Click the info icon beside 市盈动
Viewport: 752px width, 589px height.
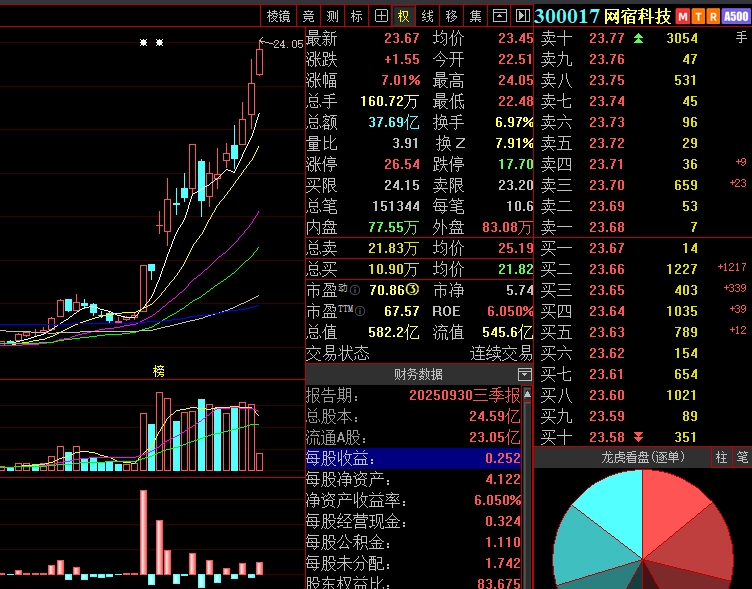[355, 290]
